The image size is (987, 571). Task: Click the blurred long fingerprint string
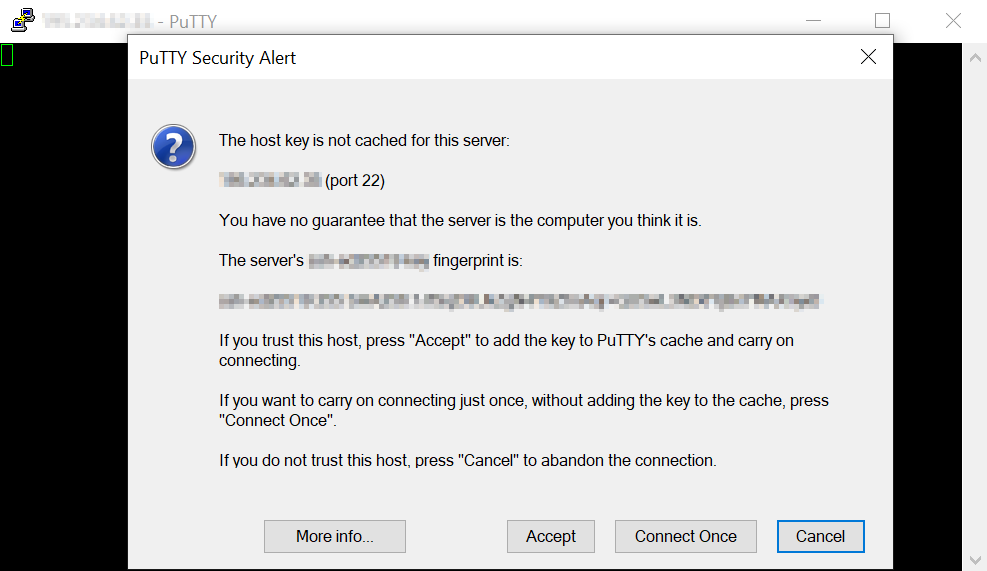coord(520,300)
